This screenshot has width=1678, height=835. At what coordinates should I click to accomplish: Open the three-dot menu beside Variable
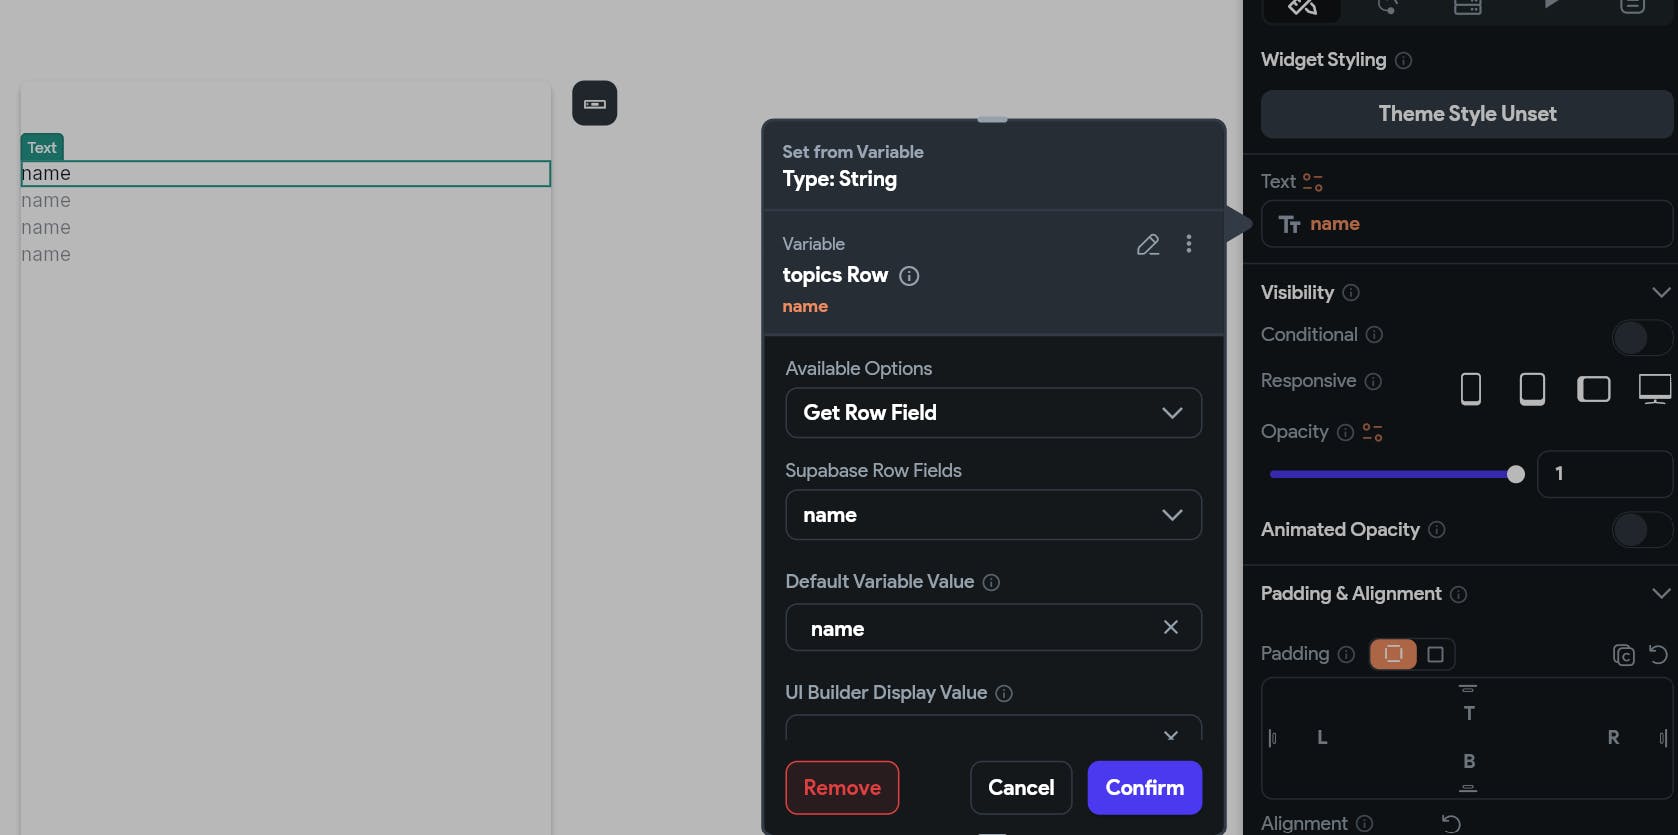1189,244
